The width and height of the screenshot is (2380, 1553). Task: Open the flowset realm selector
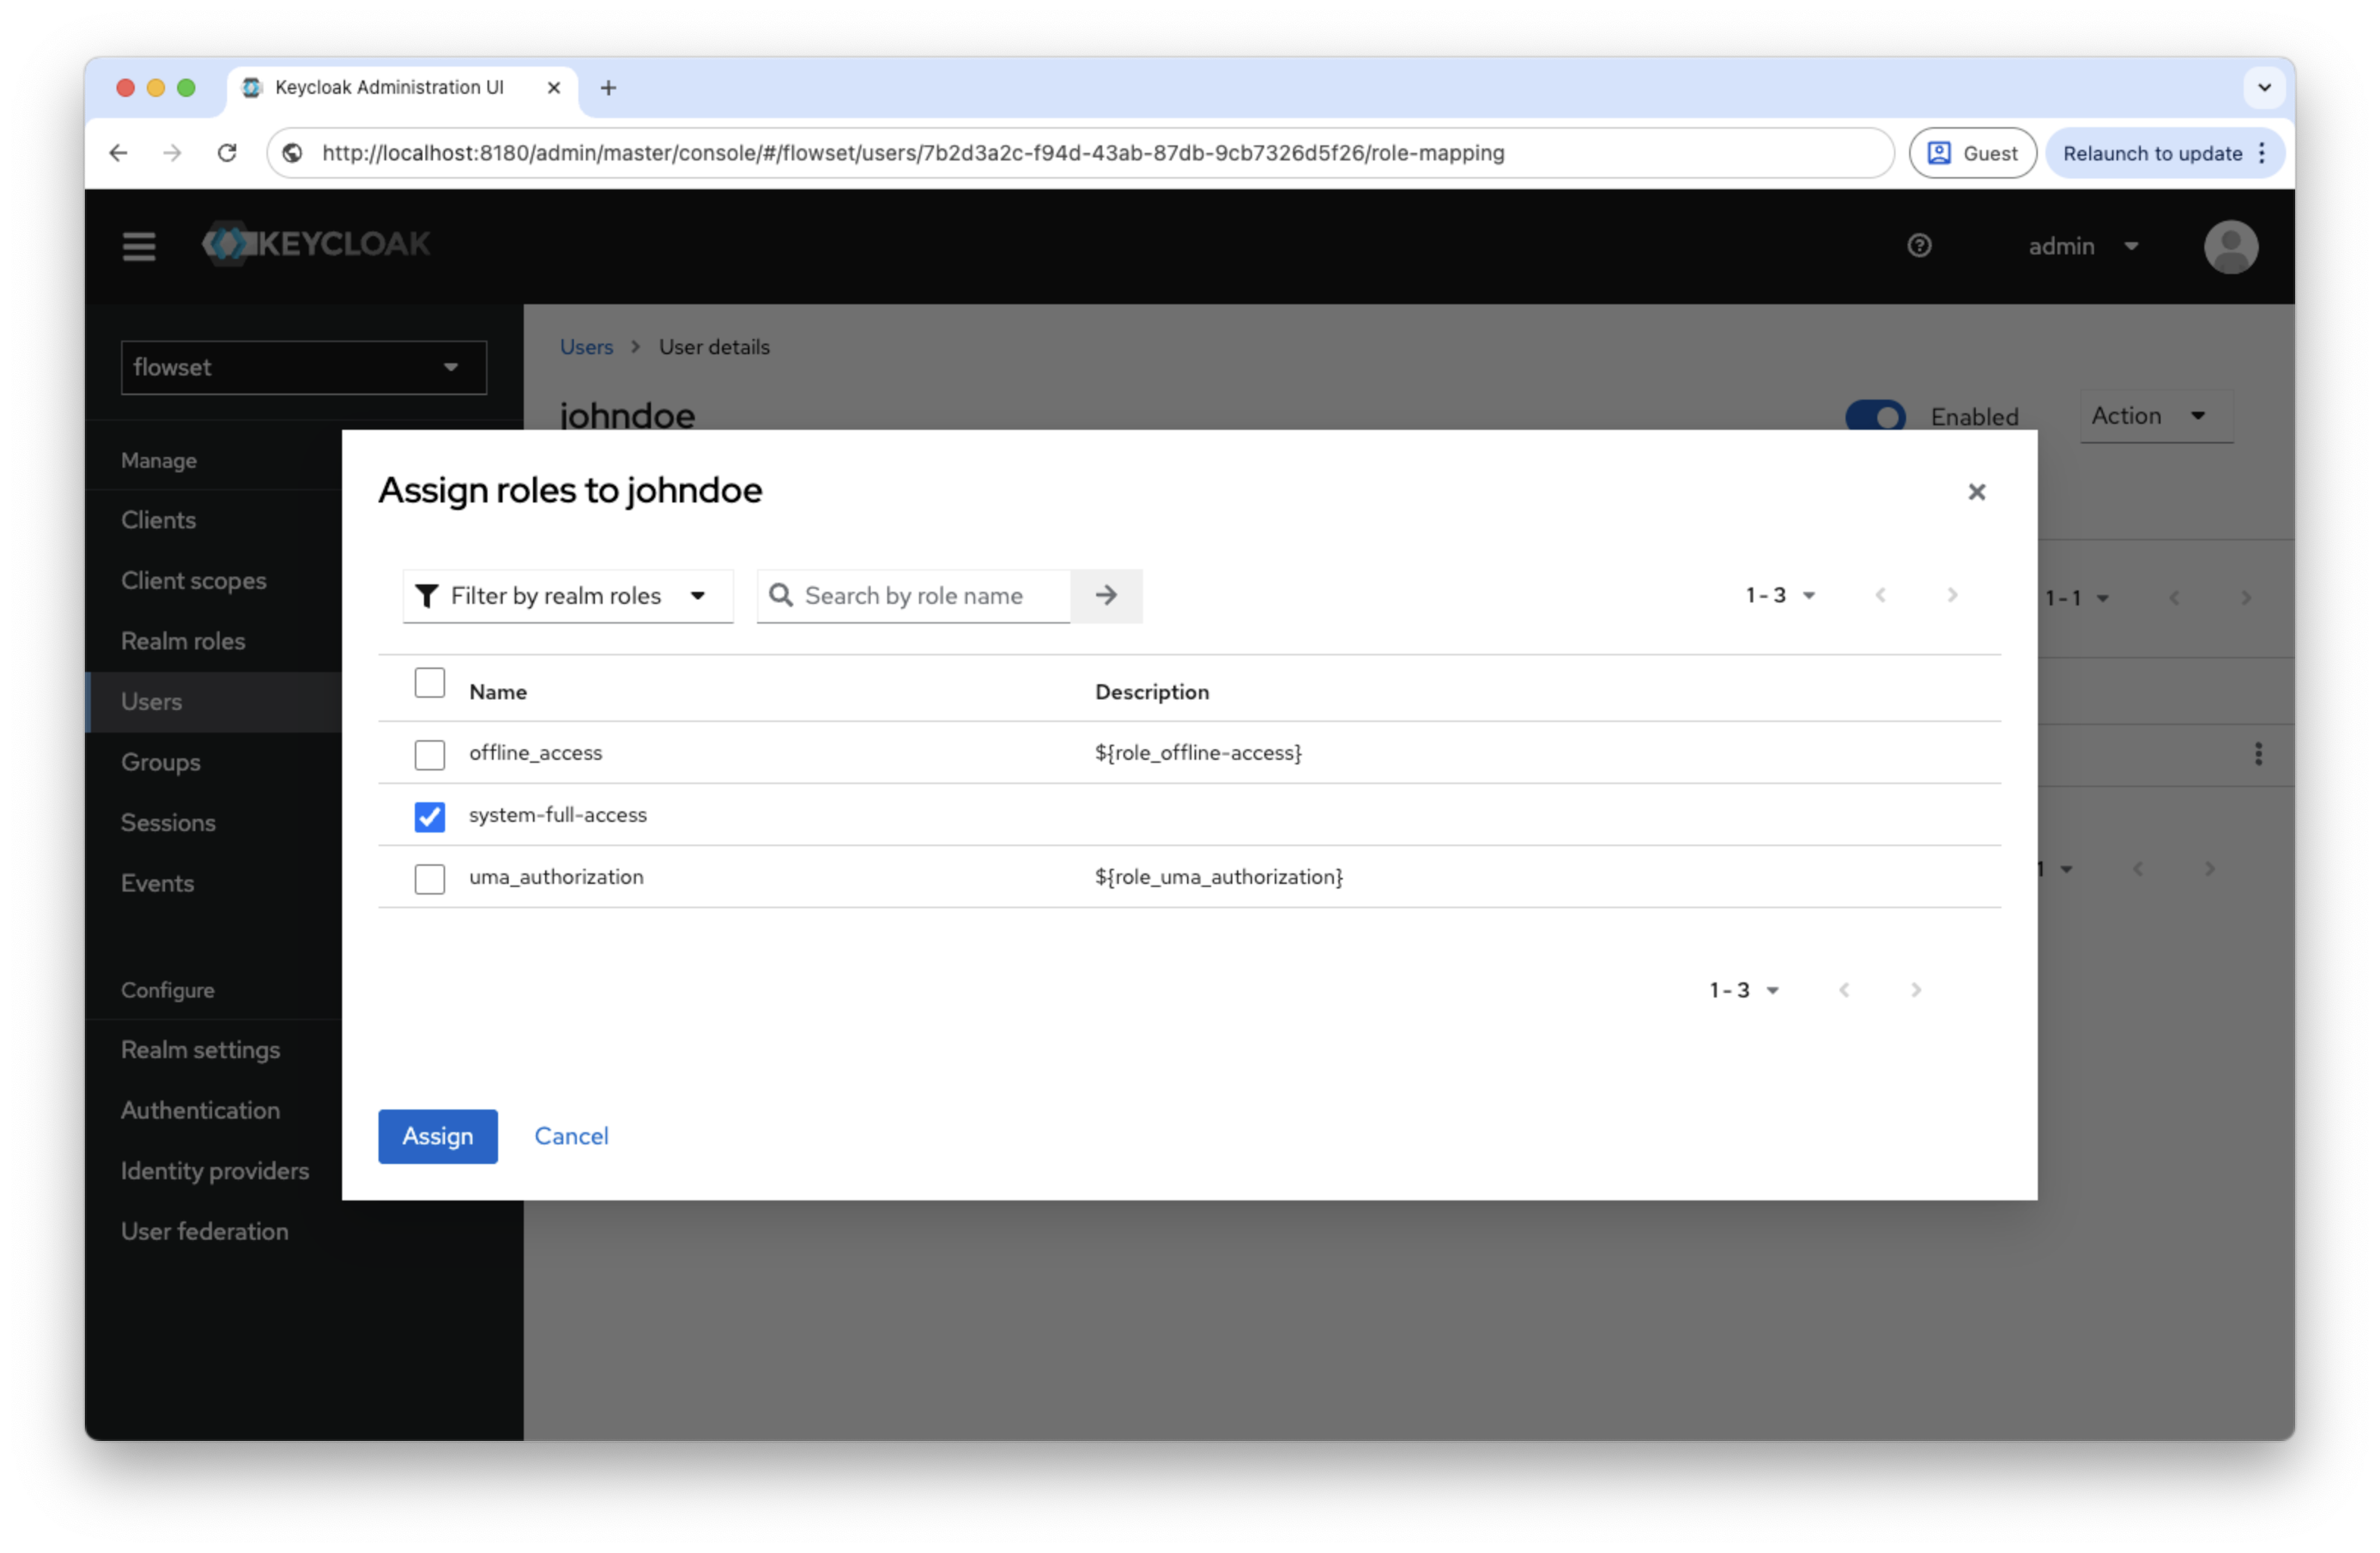[303, 368]
